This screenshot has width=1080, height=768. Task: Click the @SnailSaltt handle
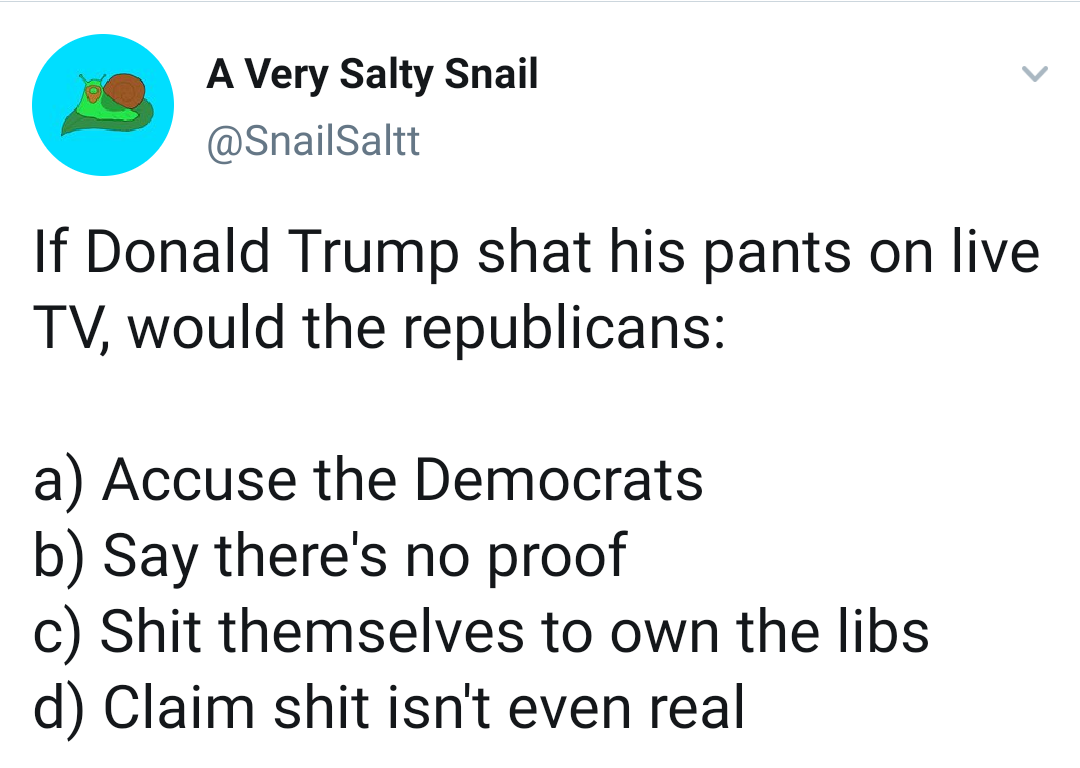(x=313, y=141)
